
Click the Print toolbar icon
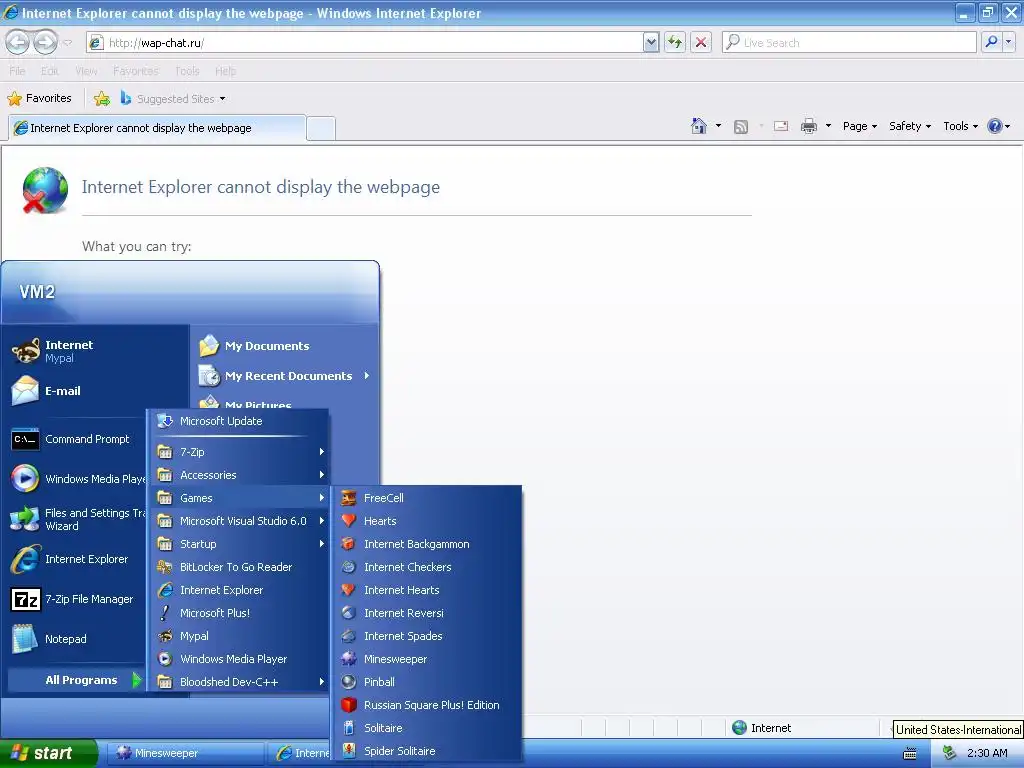click(808, 126)
